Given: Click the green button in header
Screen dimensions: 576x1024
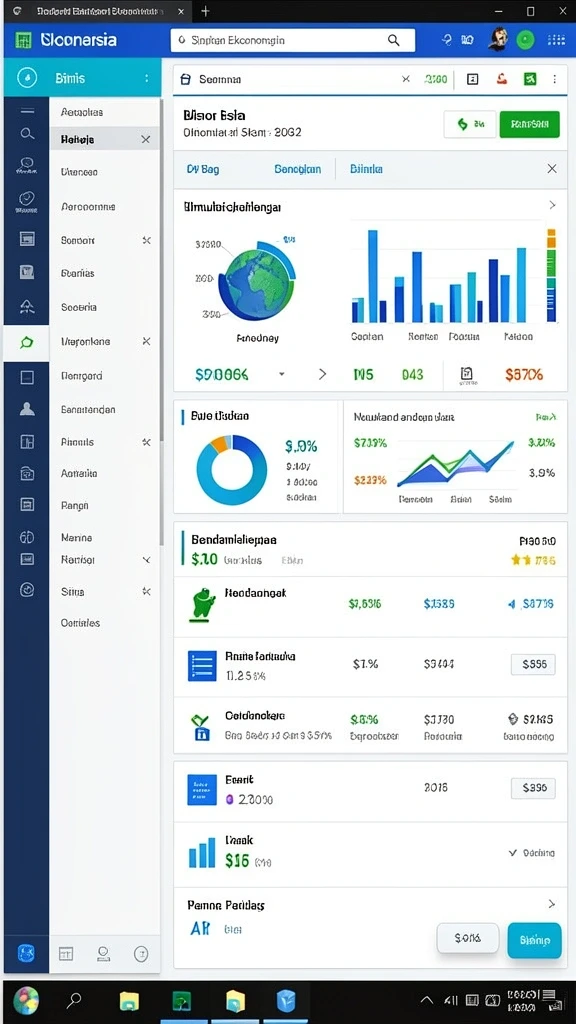Looking at the screenshot, I should tap(529, 123).
